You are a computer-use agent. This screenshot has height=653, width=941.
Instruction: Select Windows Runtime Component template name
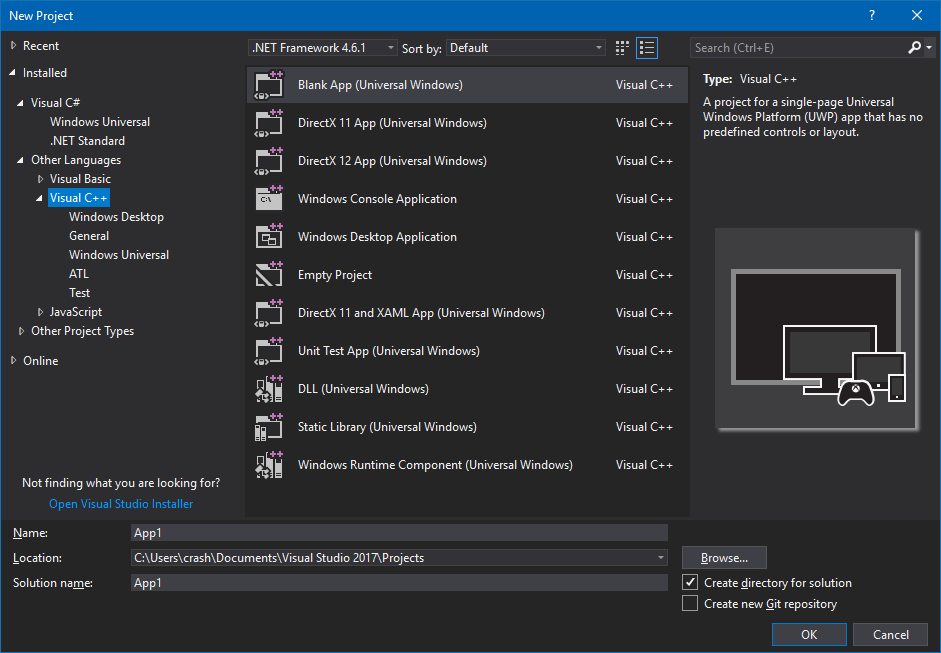coord(435,465)
